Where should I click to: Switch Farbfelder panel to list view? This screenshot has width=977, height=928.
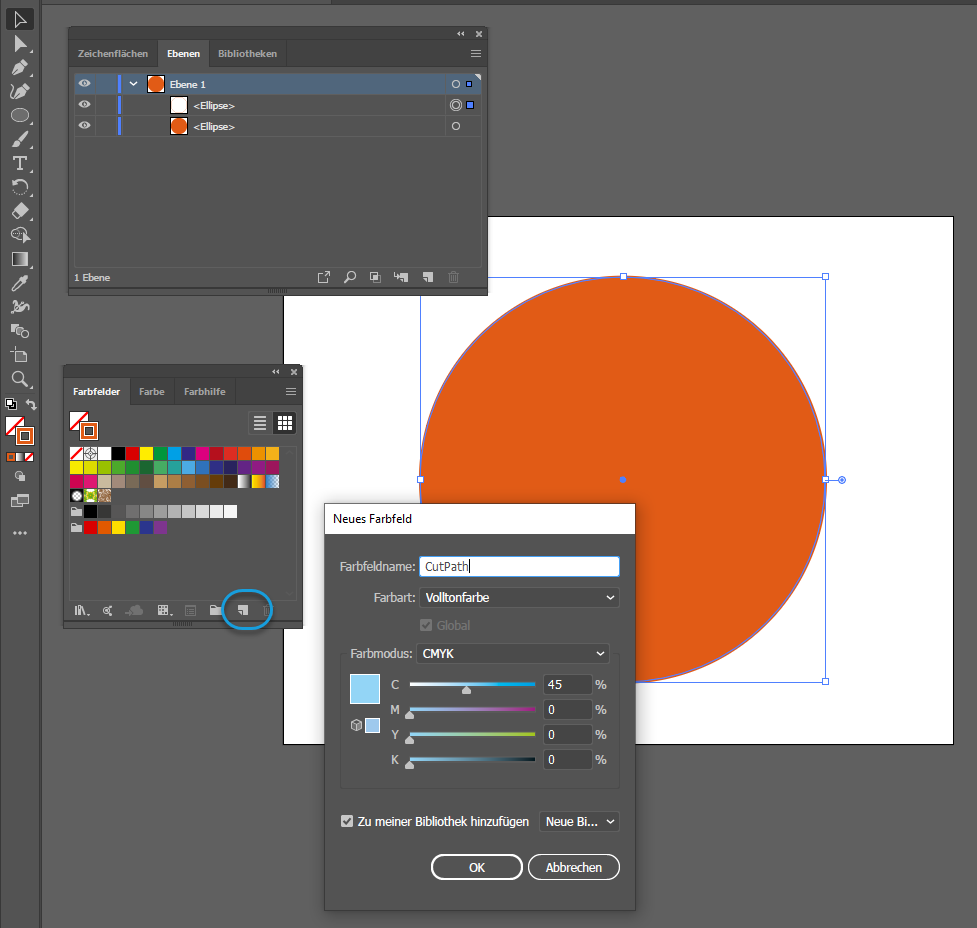tap(260, 423)
